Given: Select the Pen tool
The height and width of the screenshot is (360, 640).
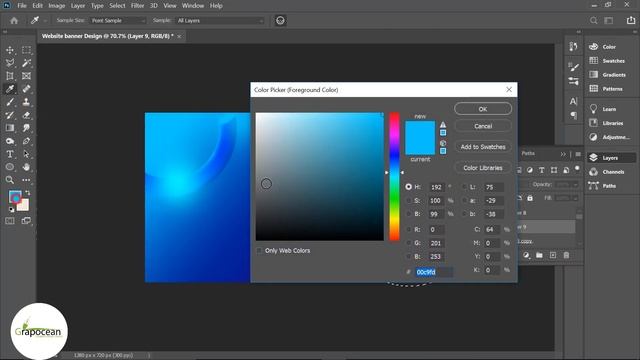Looking at the screenshot, I should pos(27,141).
